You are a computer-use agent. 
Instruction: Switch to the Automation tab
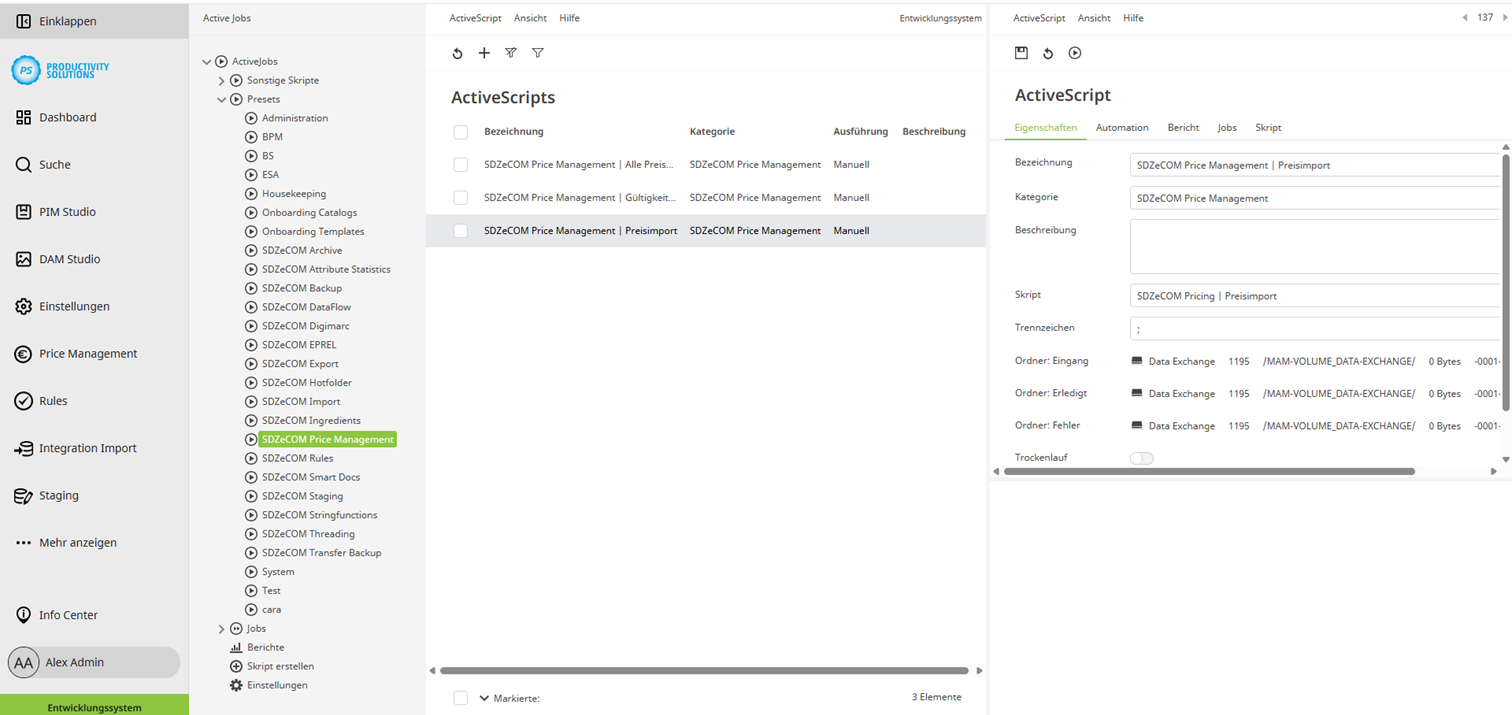(x=1122, y=128)
